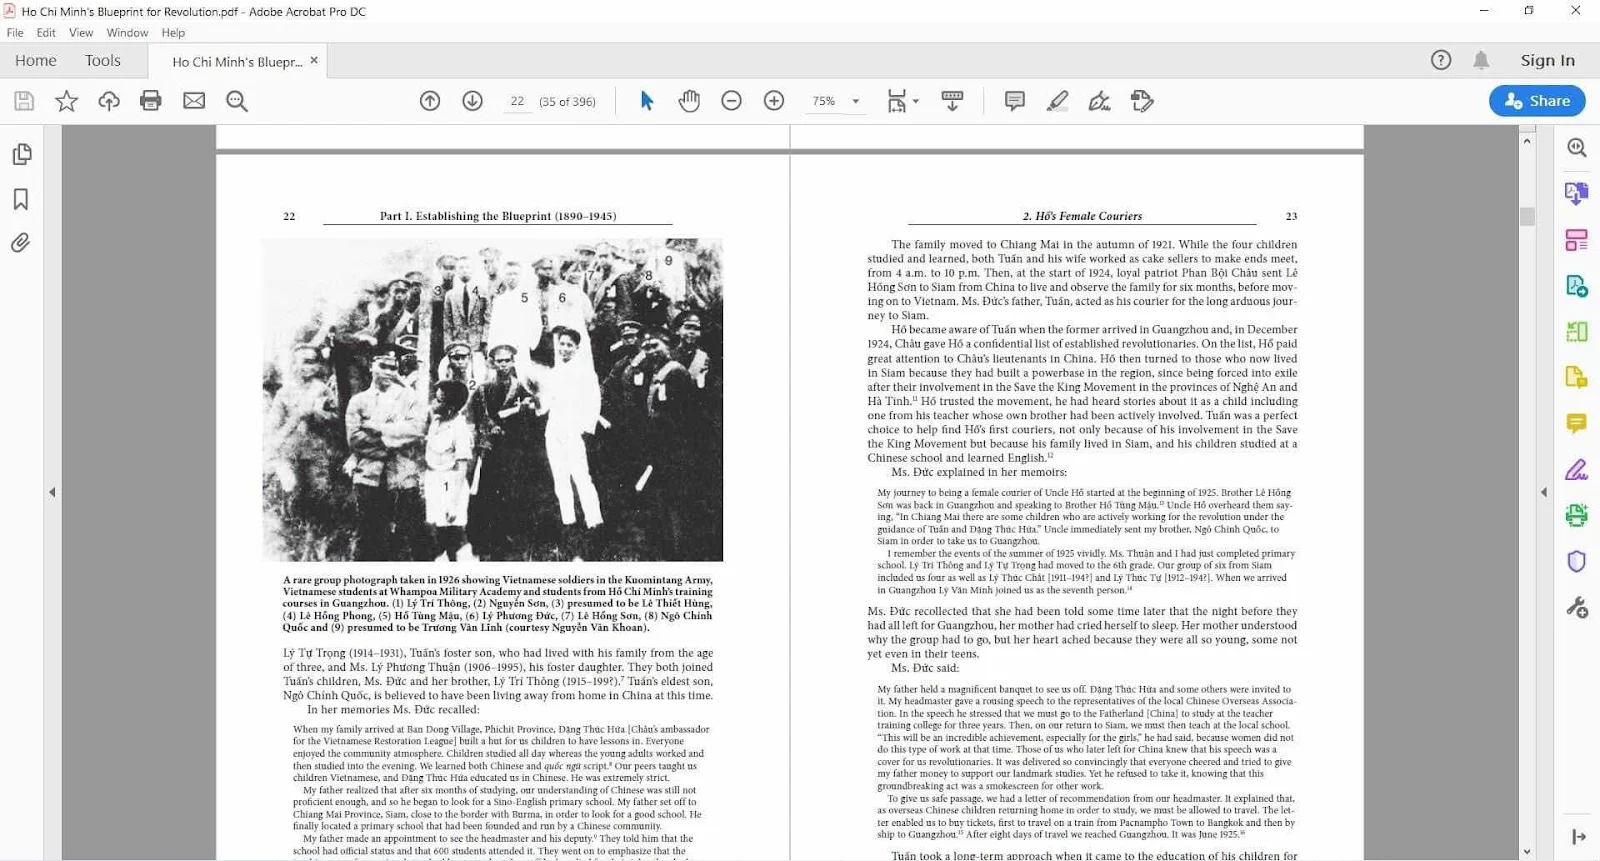The height and width of the screenshot is (861, 1600).
Task: View notifications bell
Action: (x=1481, y=60)
